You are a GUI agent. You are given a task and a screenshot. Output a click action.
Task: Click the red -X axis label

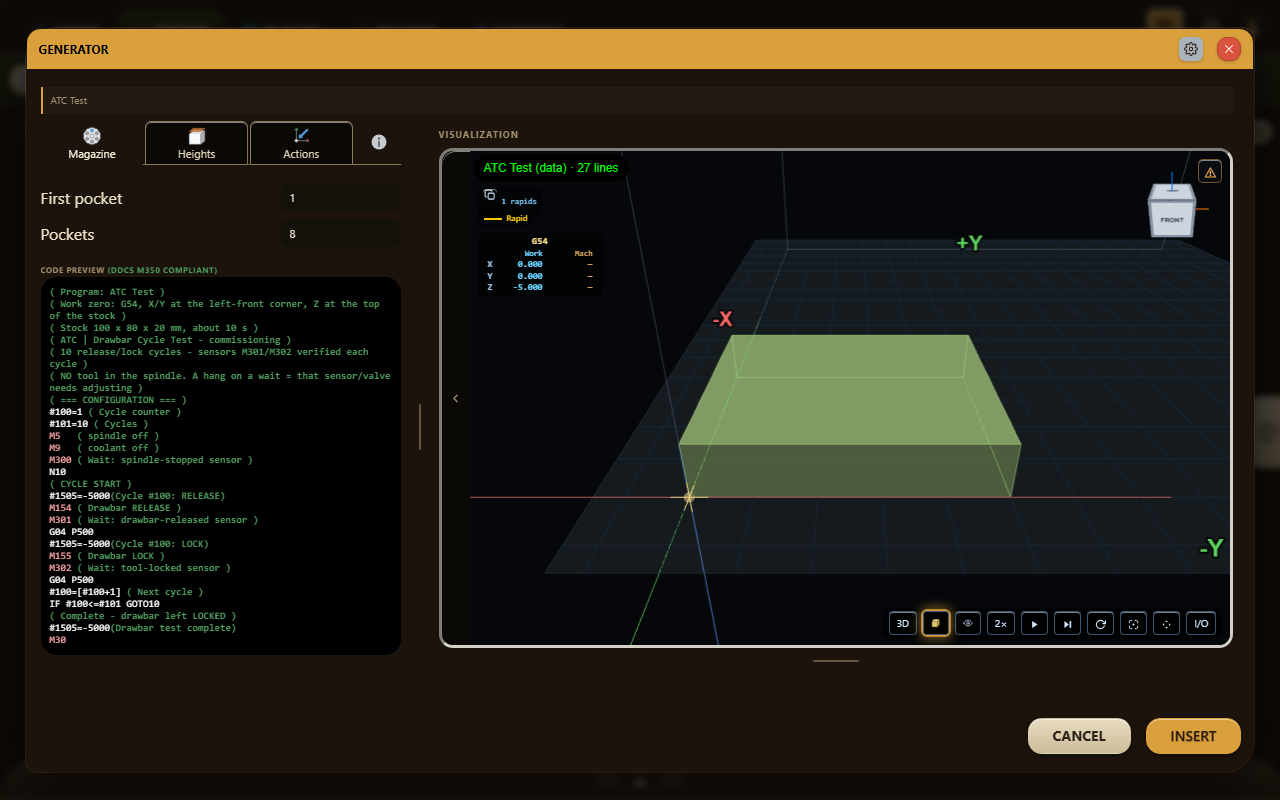pos(723,319)
